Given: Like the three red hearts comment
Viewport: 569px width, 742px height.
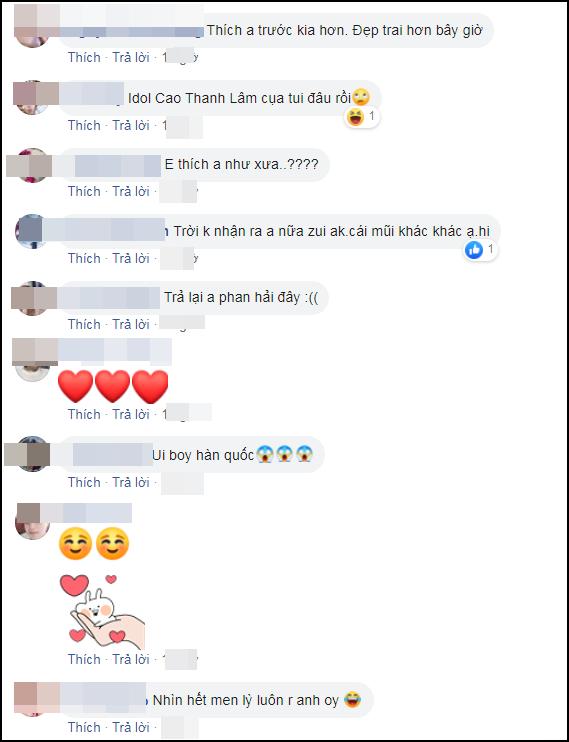Looking at the screenshot, I should coord(84,414).
